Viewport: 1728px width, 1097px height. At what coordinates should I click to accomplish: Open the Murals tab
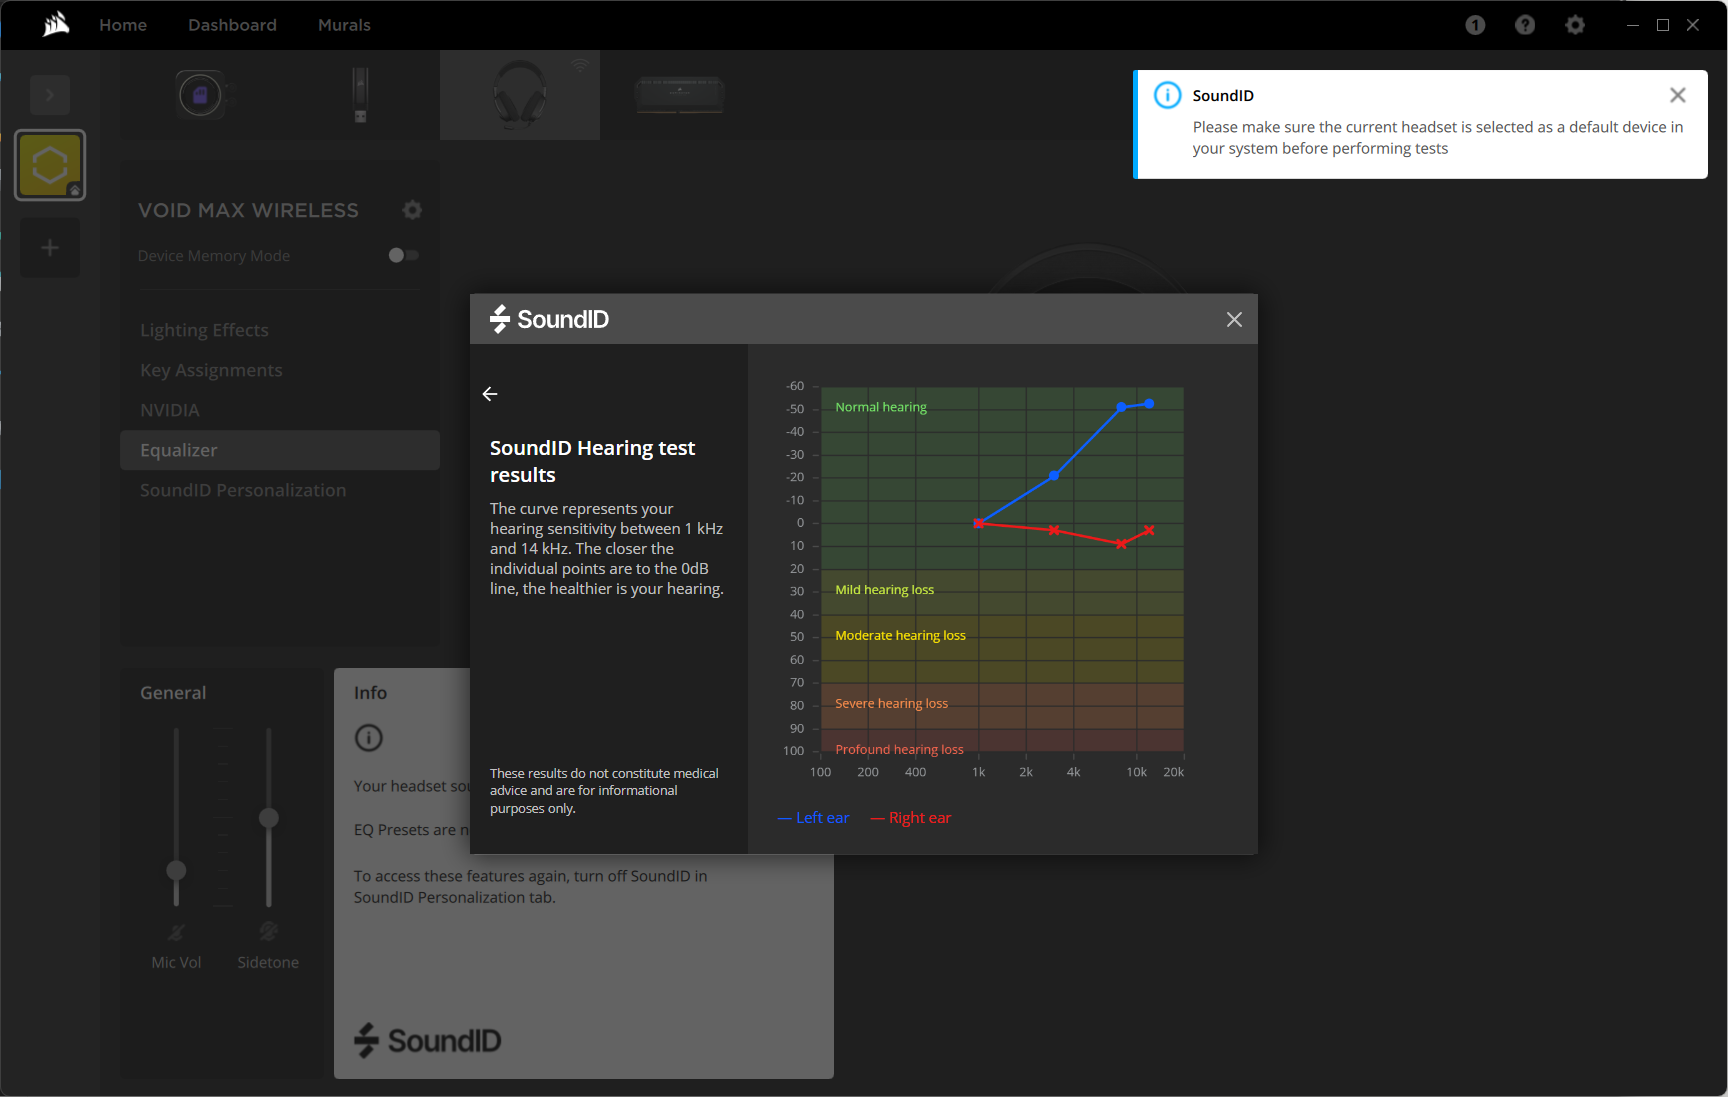(x=344, y=25)
